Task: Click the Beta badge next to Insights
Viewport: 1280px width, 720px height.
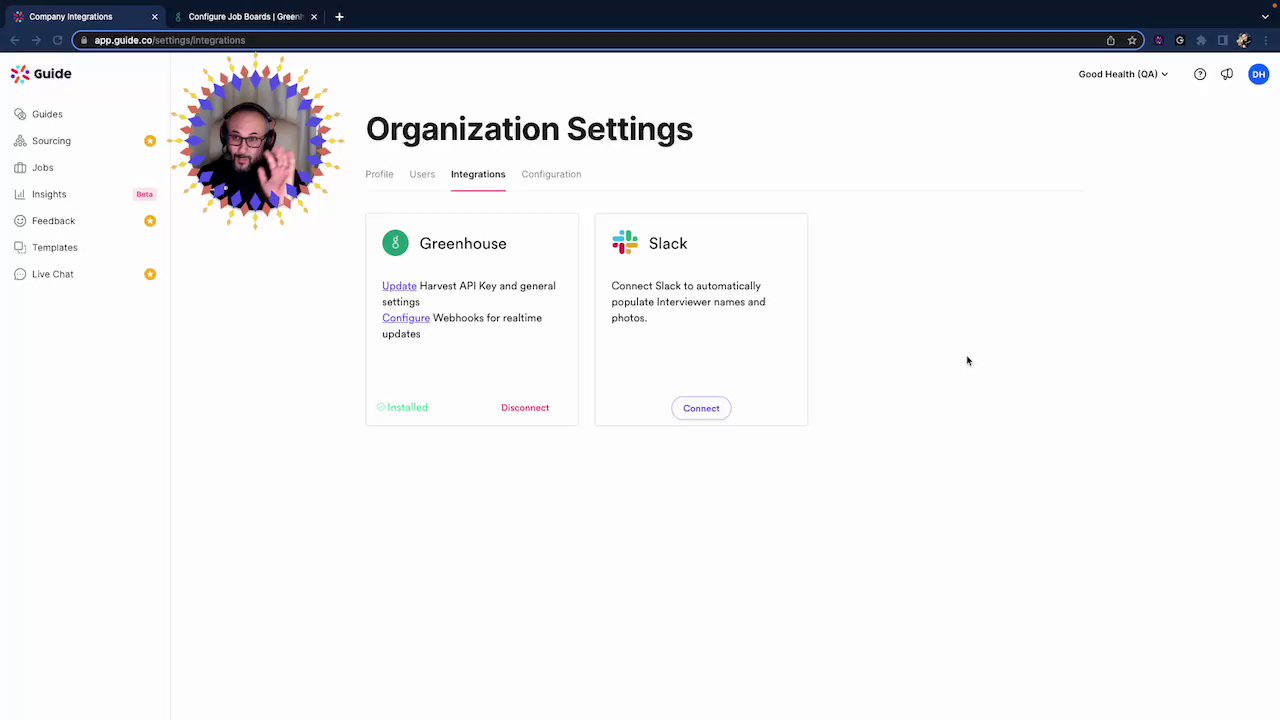Action: pos(144,194)
